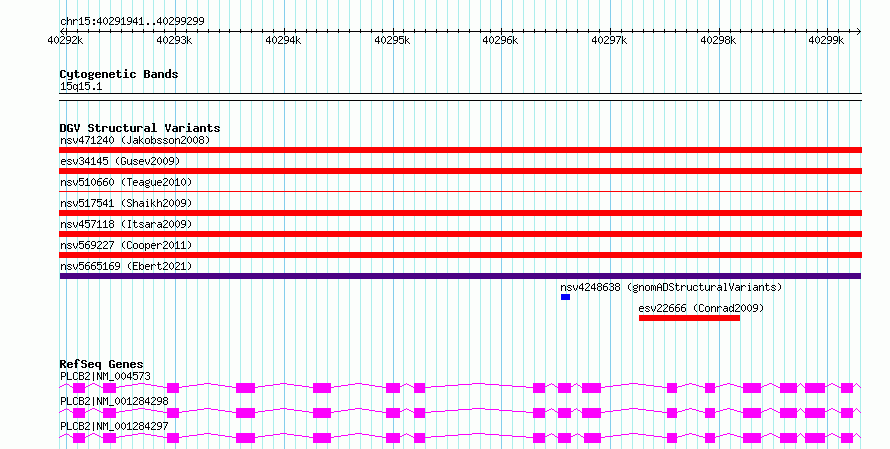Click the thin red line under nsv510660
This screenshot has width=890, height=449.
point(460,192)
